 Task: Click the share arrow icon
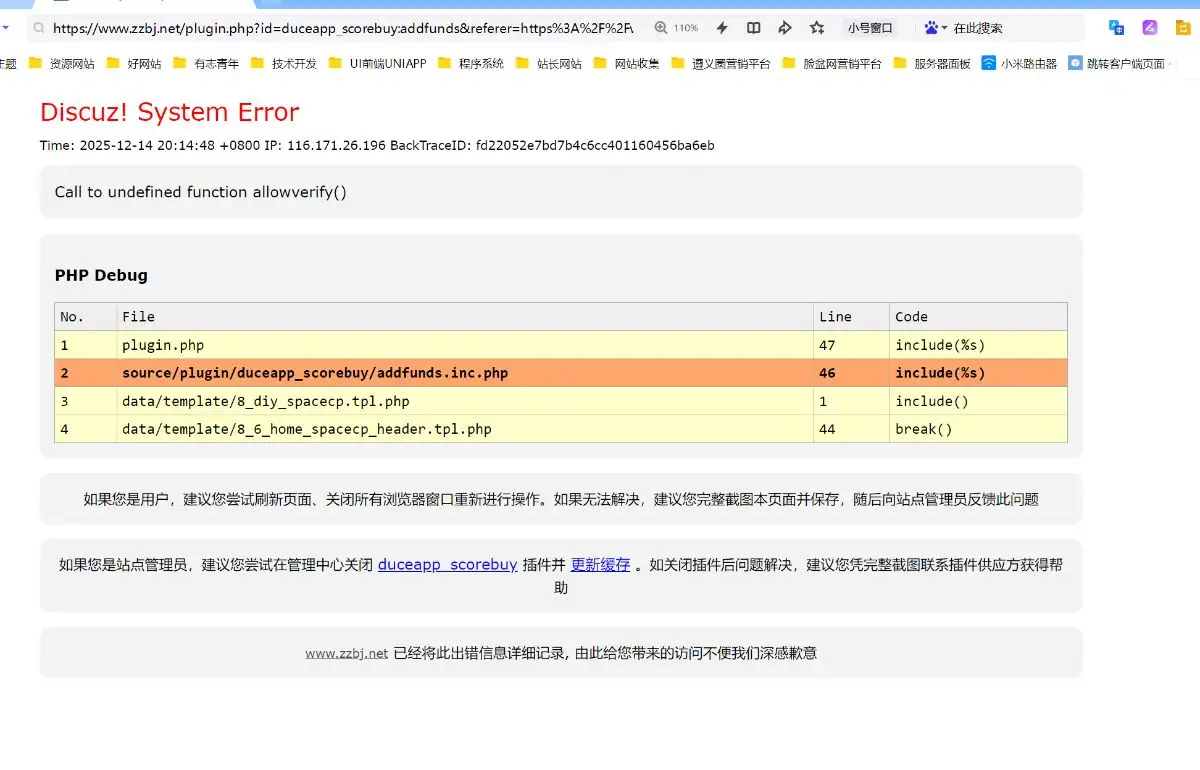(785, 28)
